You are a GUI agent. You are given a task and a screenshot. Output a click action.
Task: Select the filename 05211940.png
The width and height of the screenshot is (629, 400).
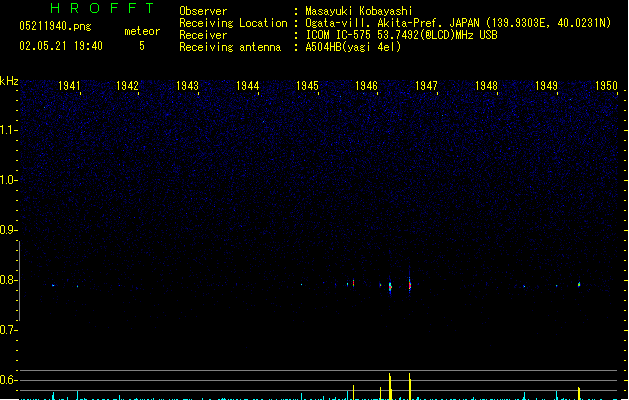[x=55, y=26]
